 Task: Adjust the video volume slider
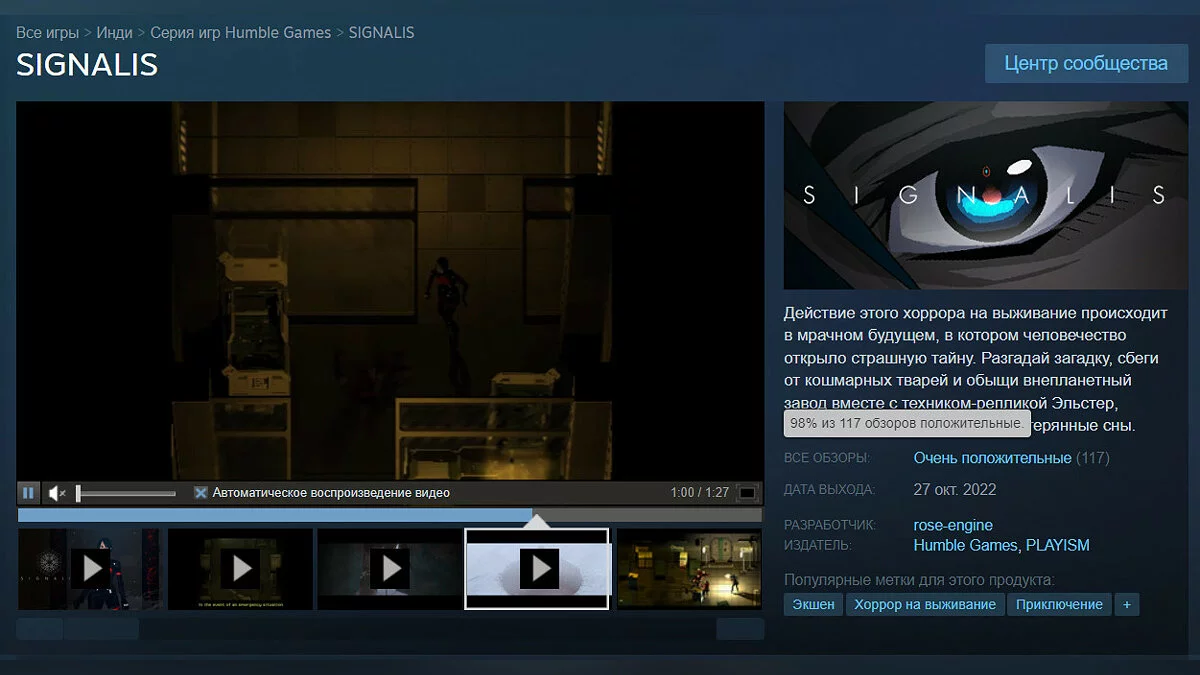126,493
